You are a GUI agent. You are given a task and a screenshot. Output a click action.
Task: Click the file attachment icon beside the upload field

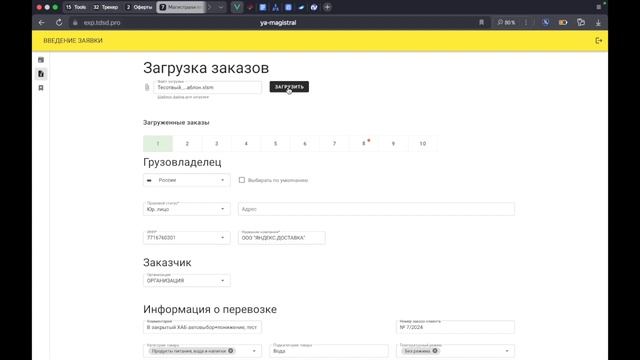147,87
